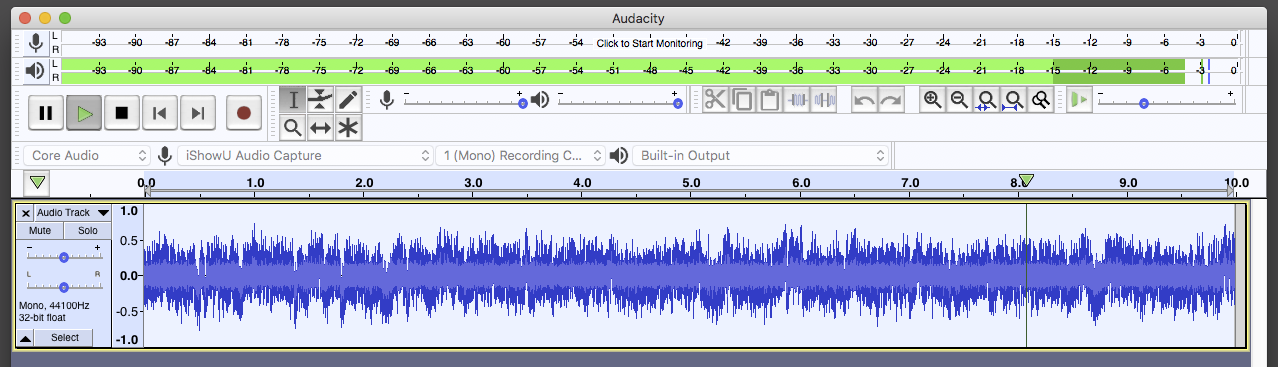
Task: Open the 1 (Mono) Recording Channels dropdown
Action: [x=520, y=155]
